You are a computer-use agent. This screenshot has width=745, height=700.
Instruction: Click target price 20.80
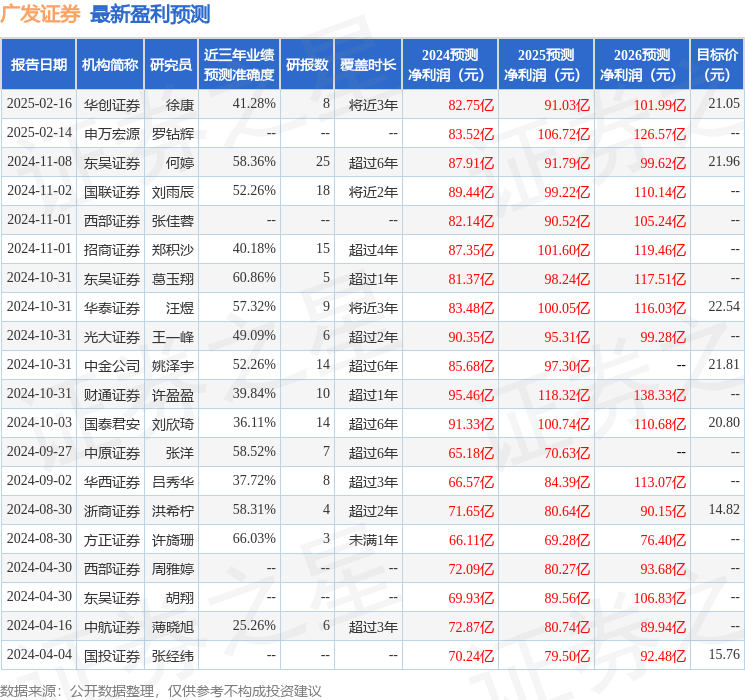724,422
